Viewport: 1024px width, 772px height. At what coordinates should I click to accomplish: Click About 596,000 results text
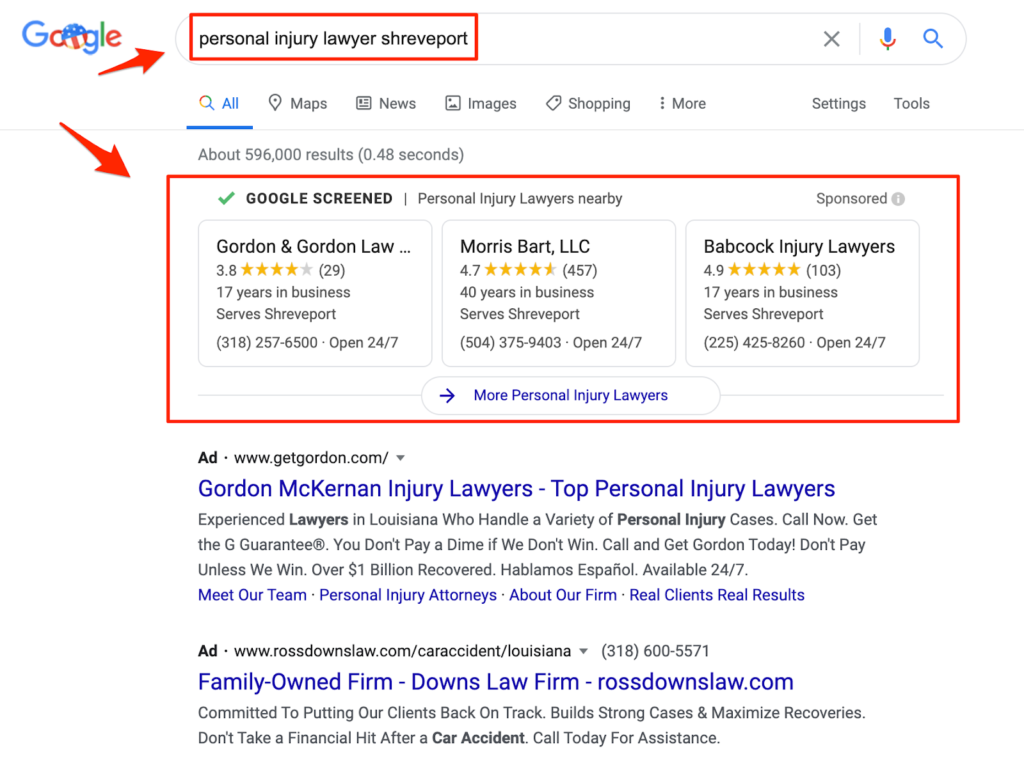pyautogui.click(x=331, y=155)
